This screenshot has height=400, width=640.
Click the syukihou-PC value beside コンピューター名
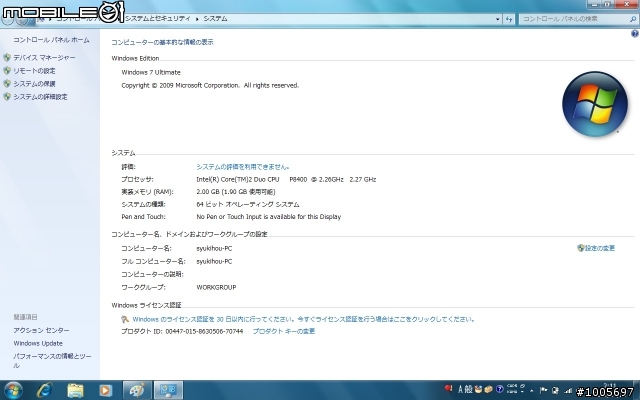(214, 249)
